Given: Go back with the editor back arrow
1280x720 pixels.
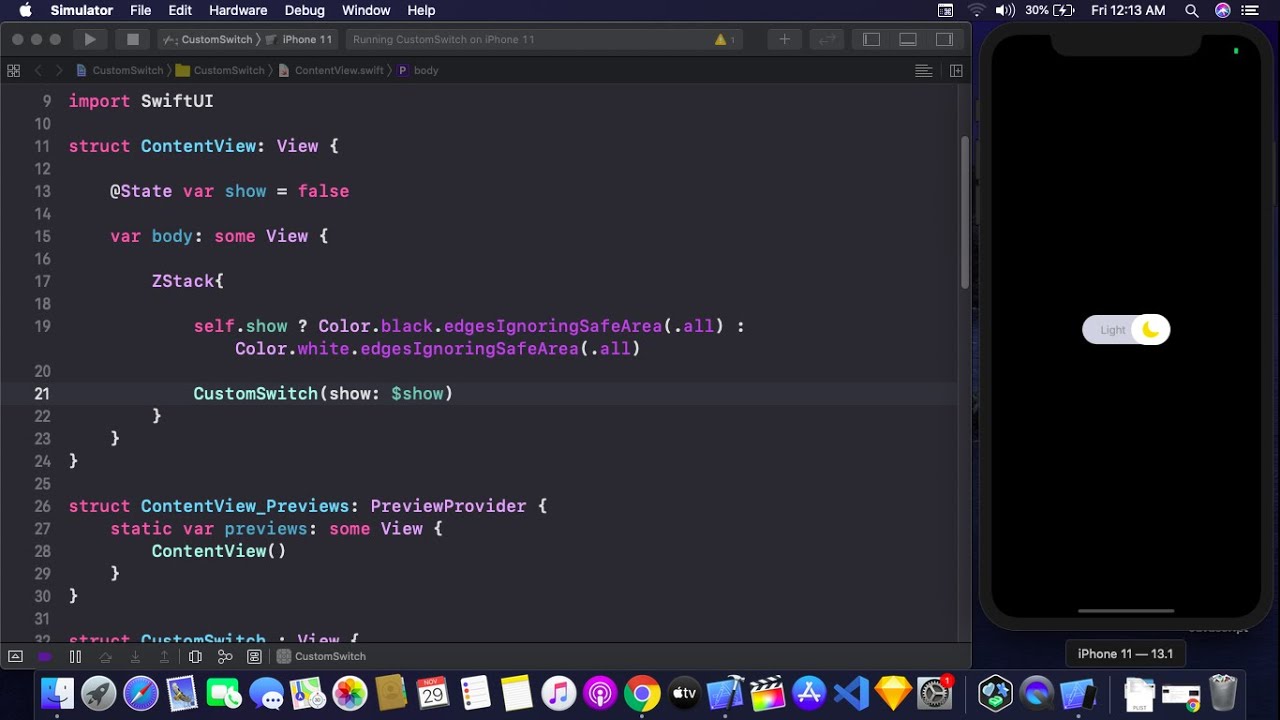Looking at the screenshot, I should 39,70.
